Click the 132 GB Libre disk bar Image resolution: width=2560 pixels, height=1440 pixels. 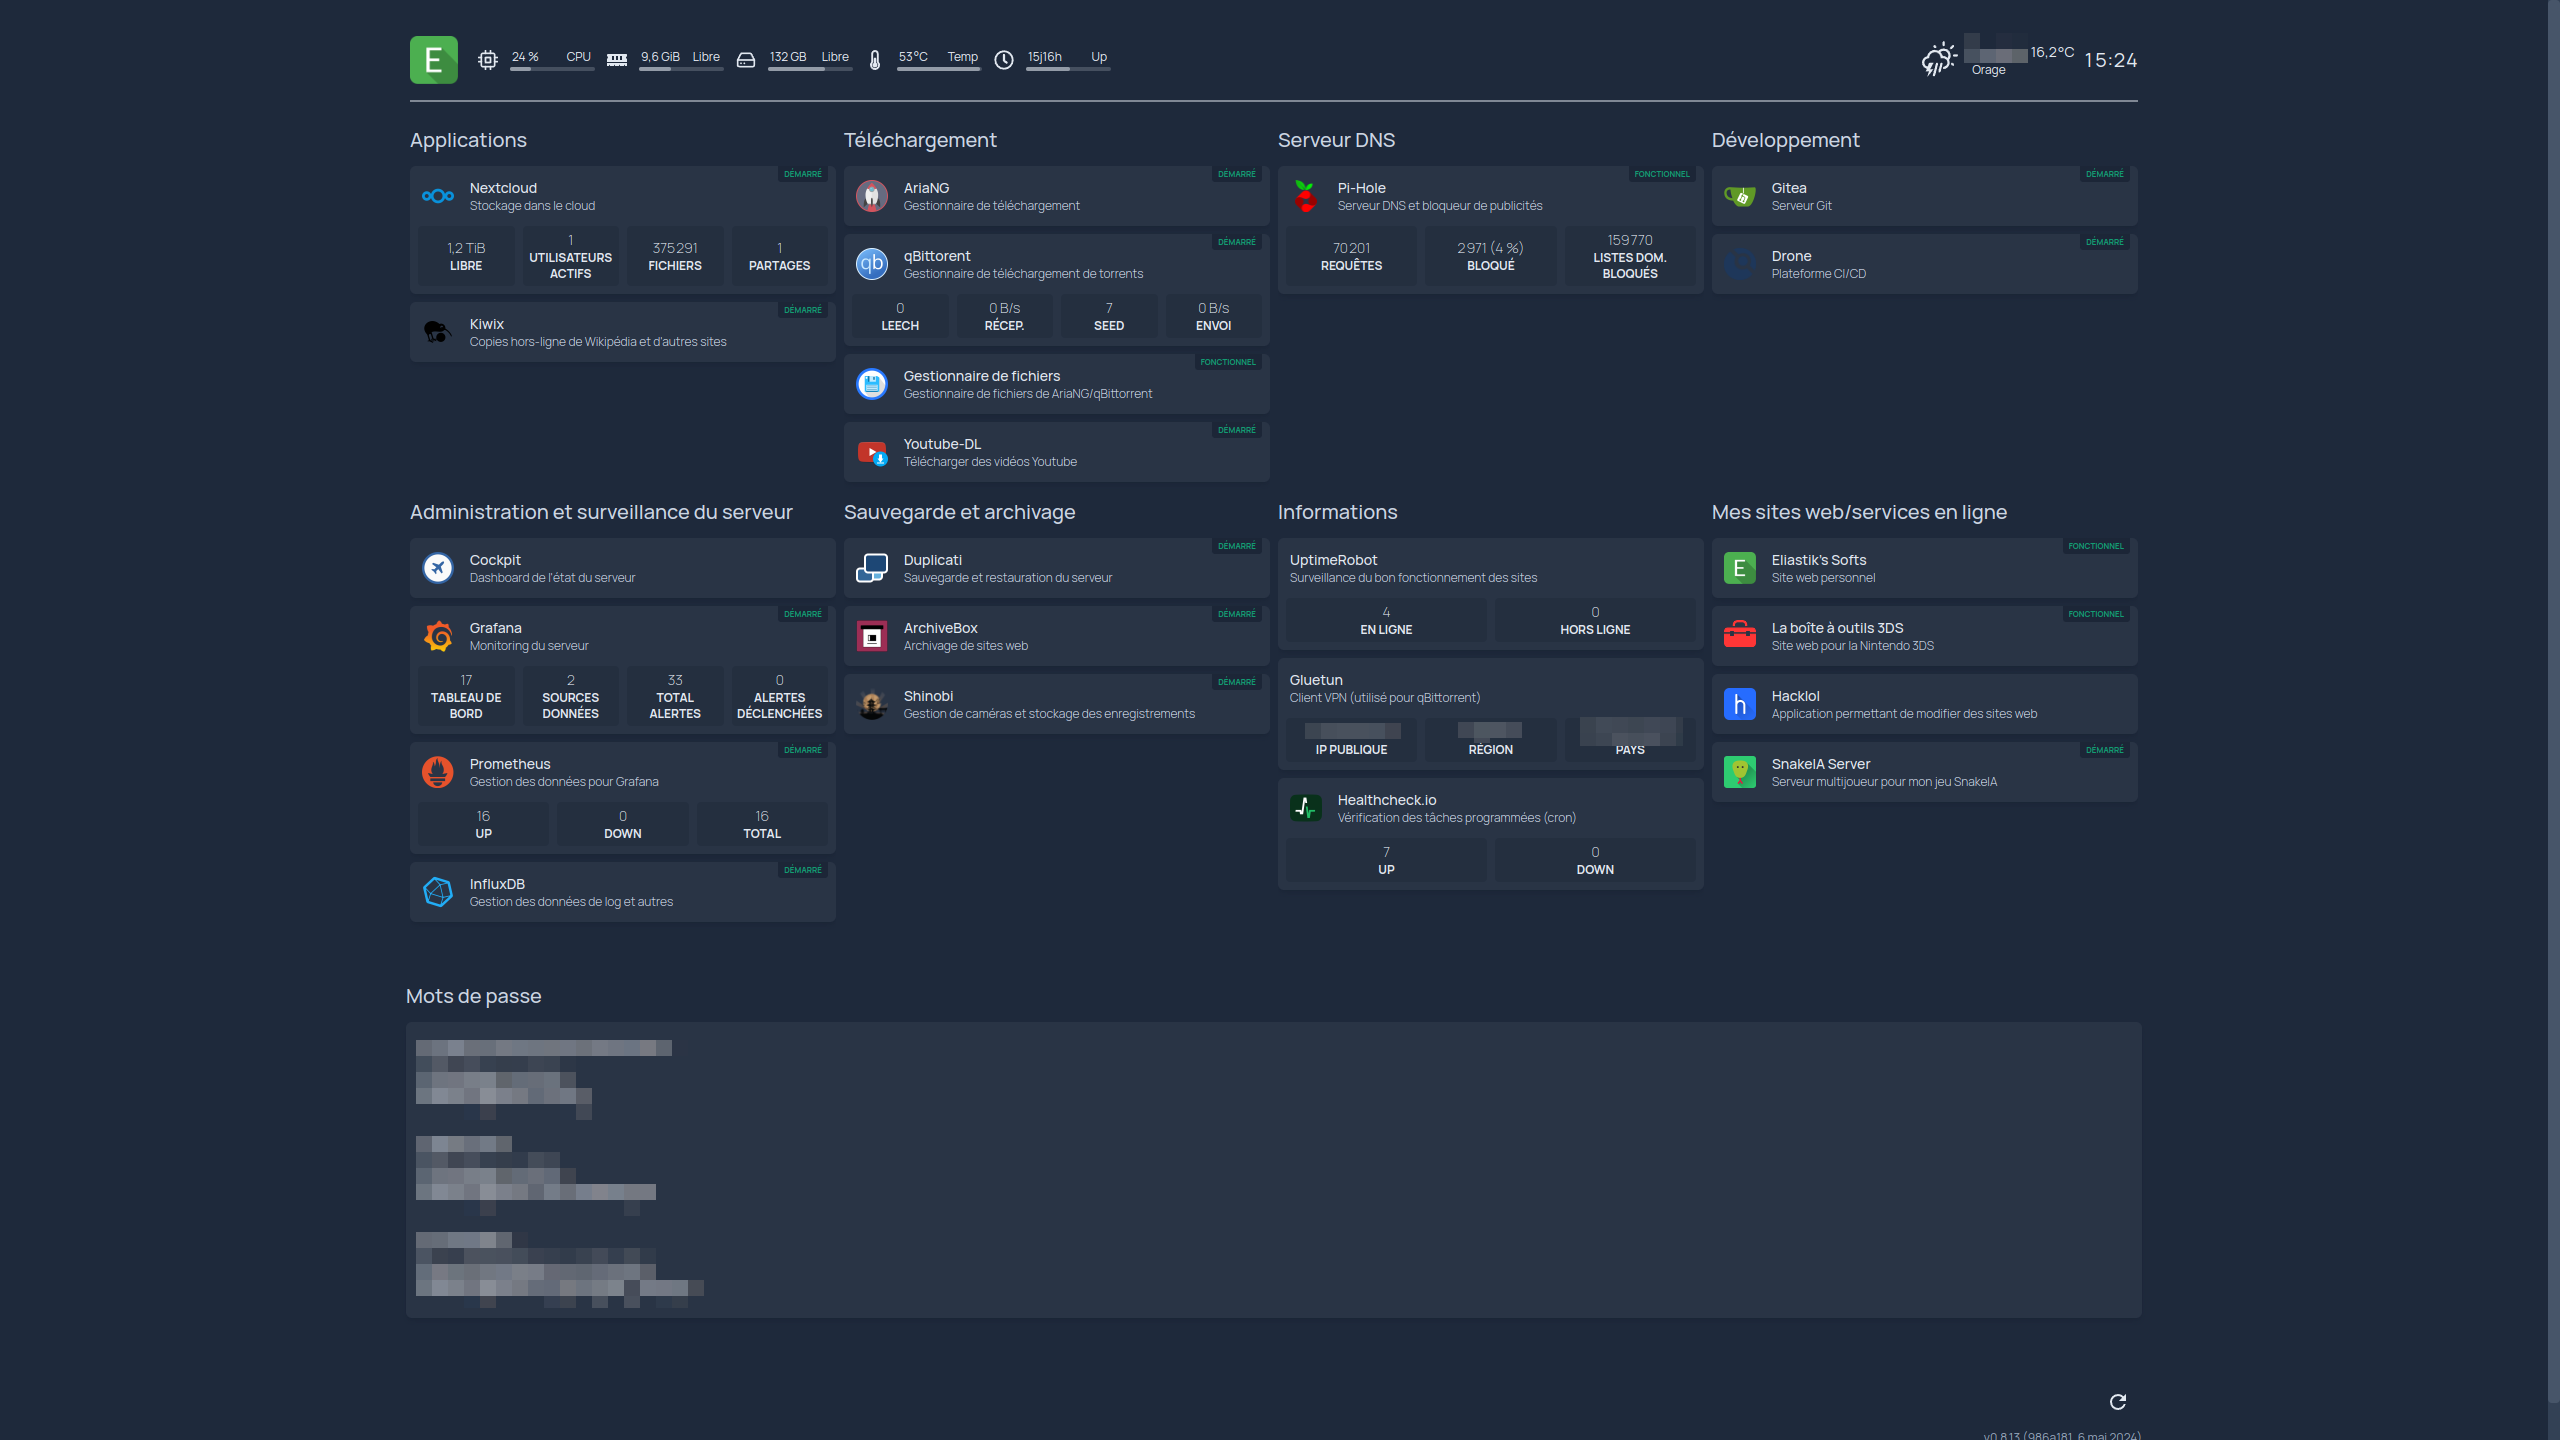pos(810,69)
